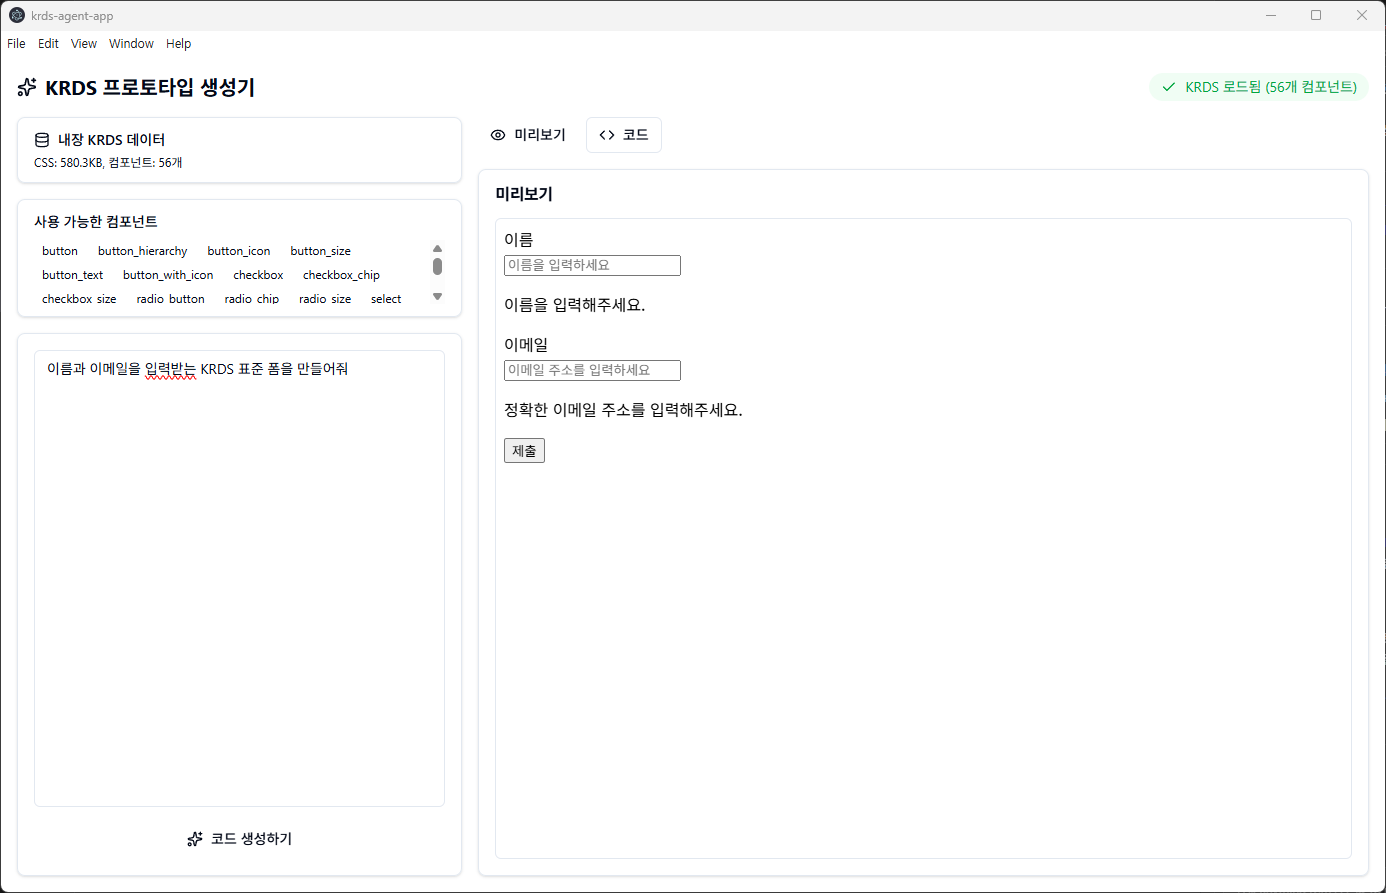Select the checkbox_chip component tag
This screenshot has width=1386, height=893.
341,275
